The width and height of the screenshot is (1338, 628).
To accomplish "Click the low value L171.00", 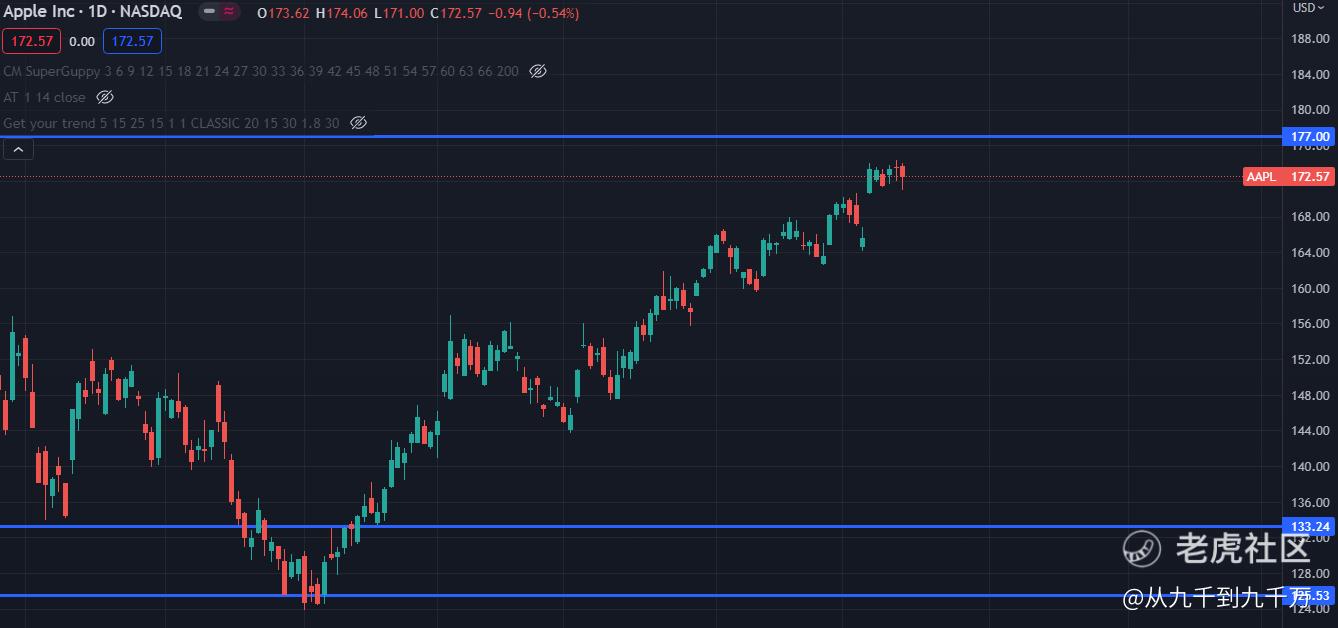I will point(398,13).
